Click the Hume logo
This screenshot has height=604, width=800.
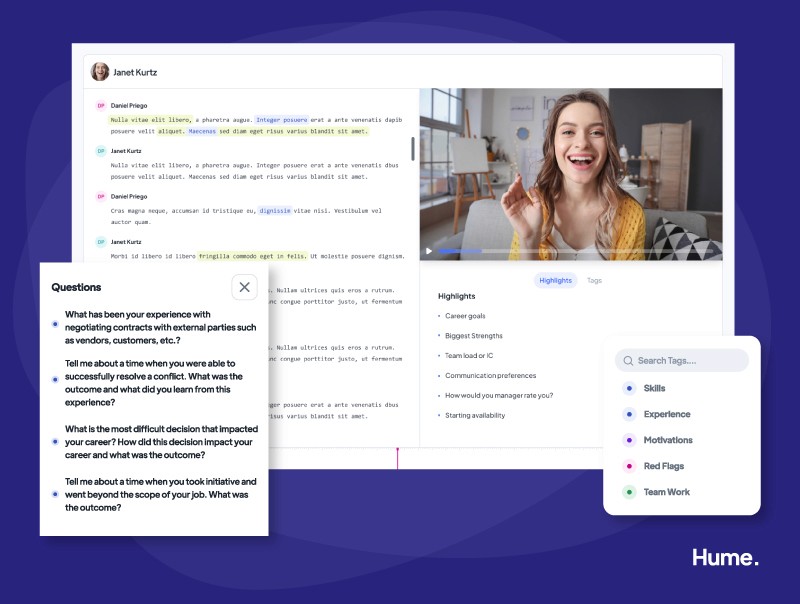point(725,557)
